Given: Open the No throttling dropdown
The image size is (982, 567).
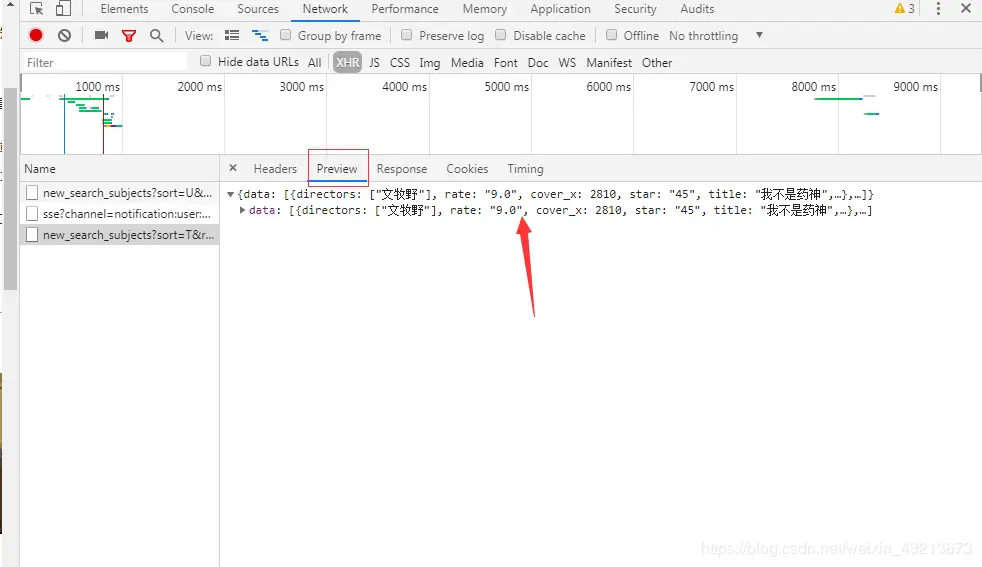Looking at the screenshot, I should (716, 36).
